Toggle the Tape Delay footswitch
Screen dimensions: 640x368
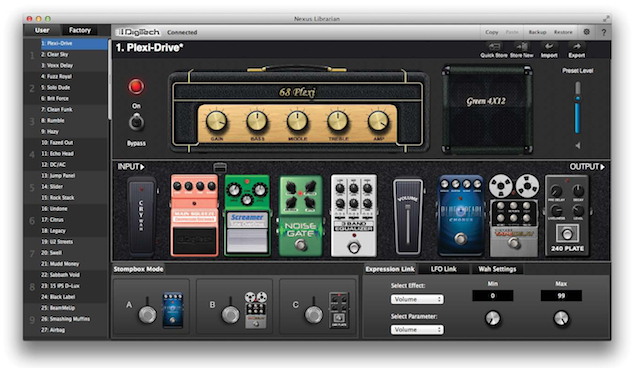point(514,244)
